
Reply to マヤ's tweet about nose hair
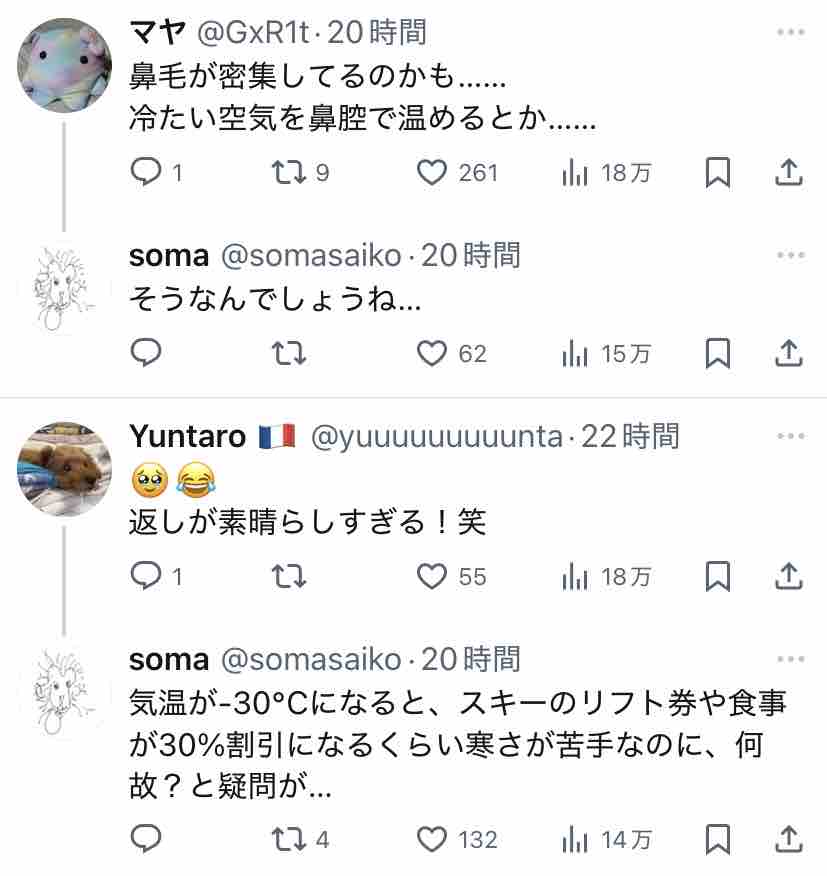147,173
